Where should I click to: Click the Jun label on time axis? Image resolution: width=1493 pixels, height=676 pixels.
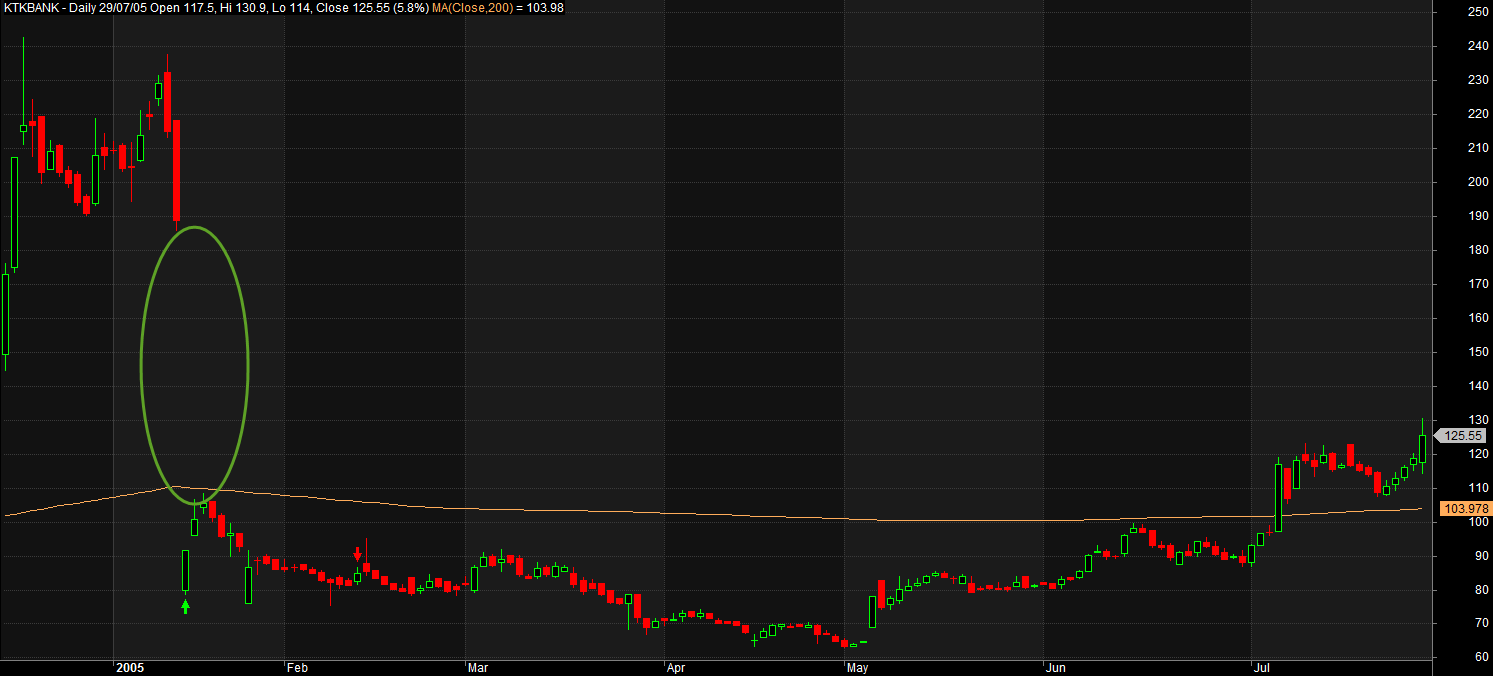pyautogui.click(x=1058, y=667)
